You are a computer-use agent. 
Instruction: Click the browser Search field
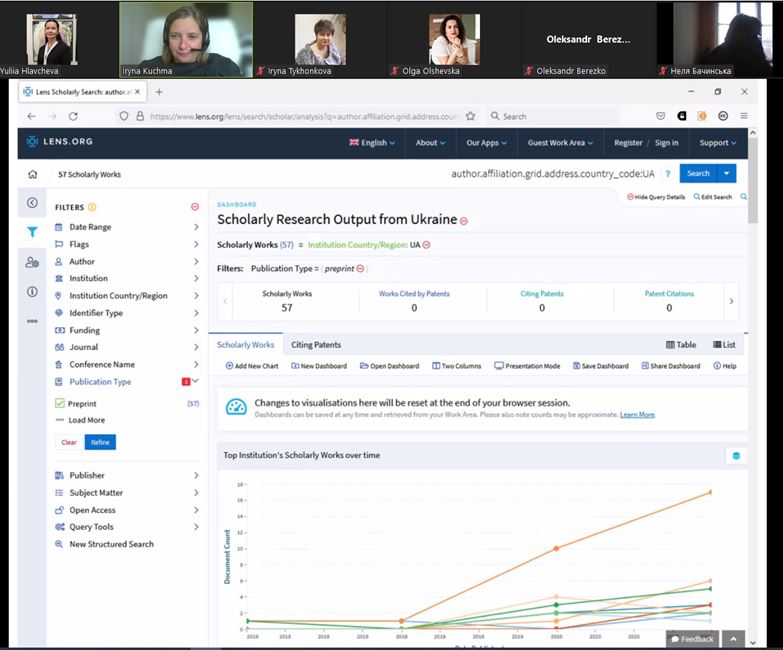pos(552,116)
